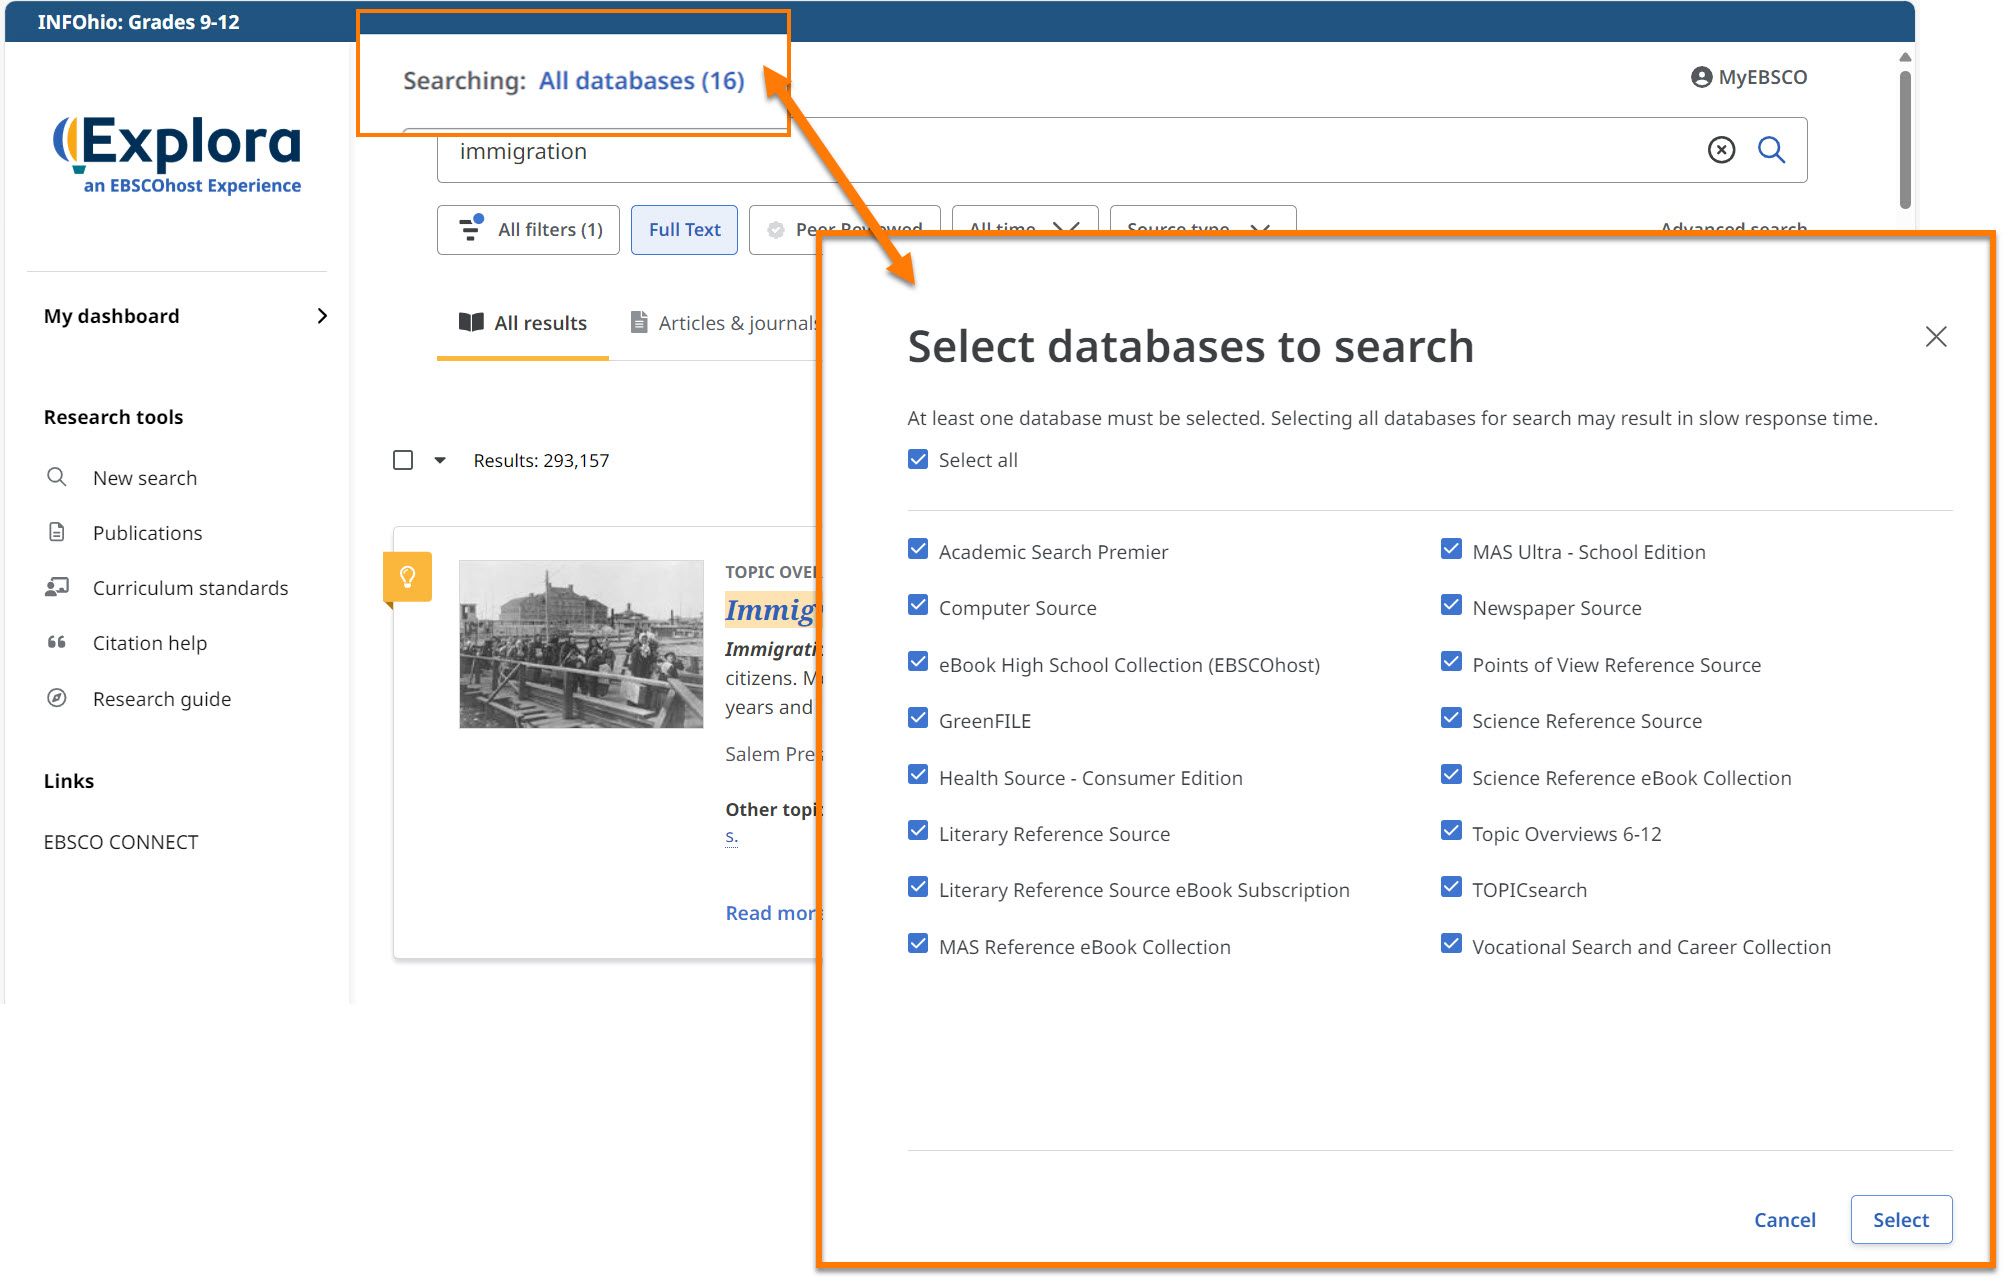2007x1277 pixels.
Task: Uncheck Academic Search Premier
Action: [x=918, y=549]
